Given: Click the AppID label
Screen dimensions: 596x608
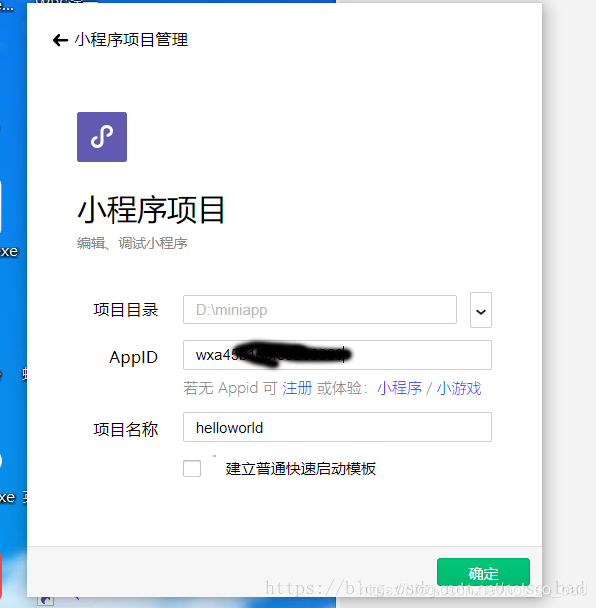Looking at the screenshot, I should pyautogui.click(x=133, y=357).
